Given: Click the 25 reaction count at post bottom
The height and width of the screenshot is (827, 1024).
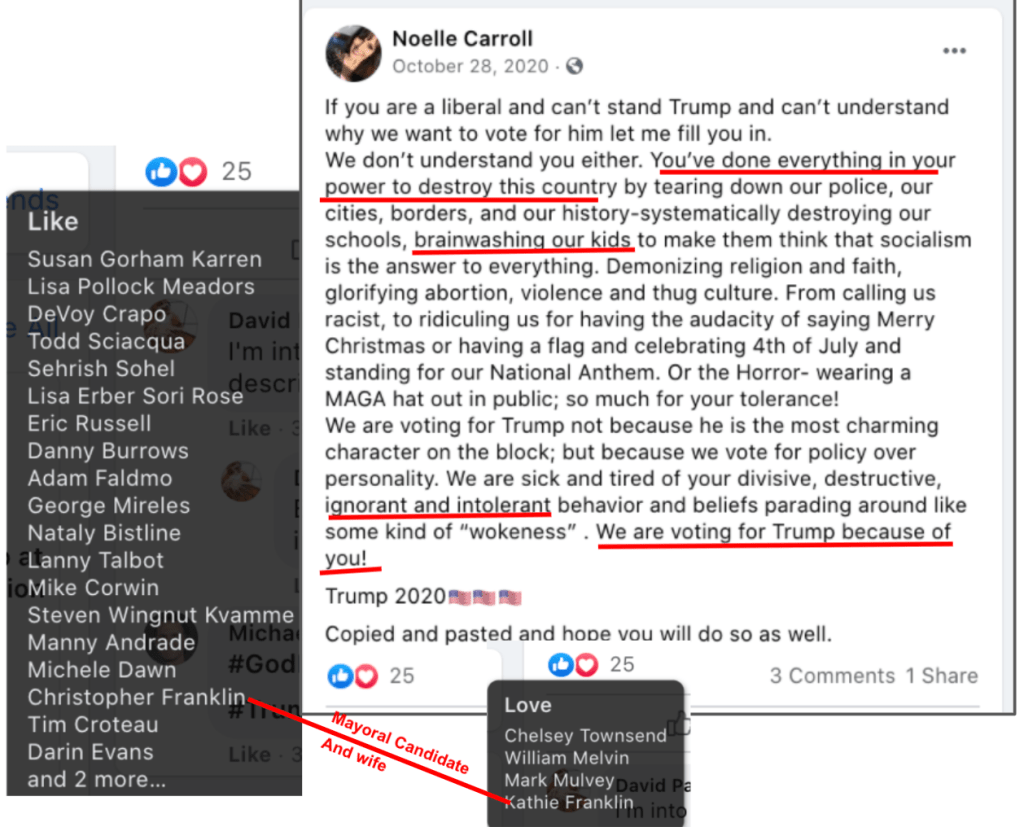Looking at the screenshot, I should (x=402, y=676).
